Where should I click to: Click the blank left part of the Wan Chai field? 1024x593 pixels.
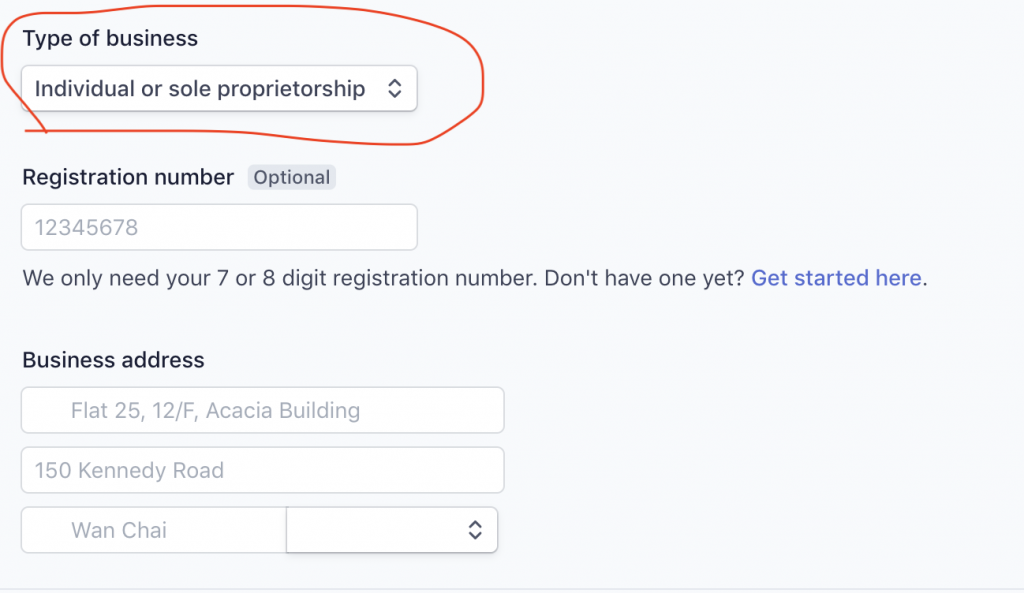click(45, 530)
